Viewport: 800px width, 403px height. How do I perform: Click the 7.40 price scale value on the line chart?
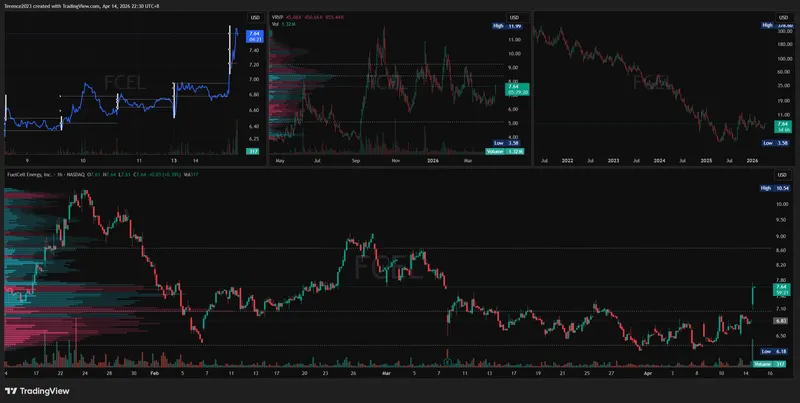[x=253, y=50]
